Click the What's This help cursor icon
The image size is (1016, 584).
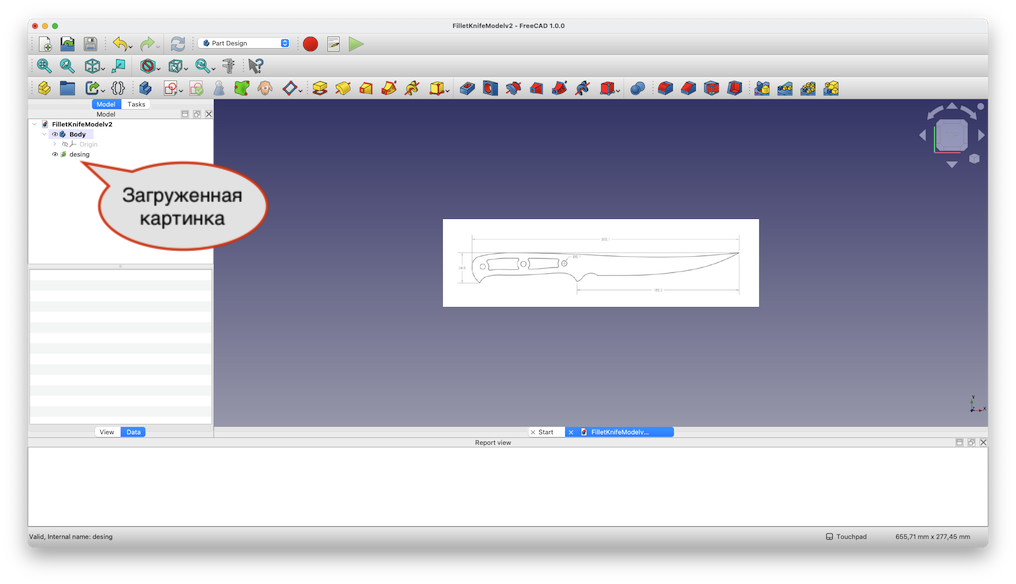point(255,66)
